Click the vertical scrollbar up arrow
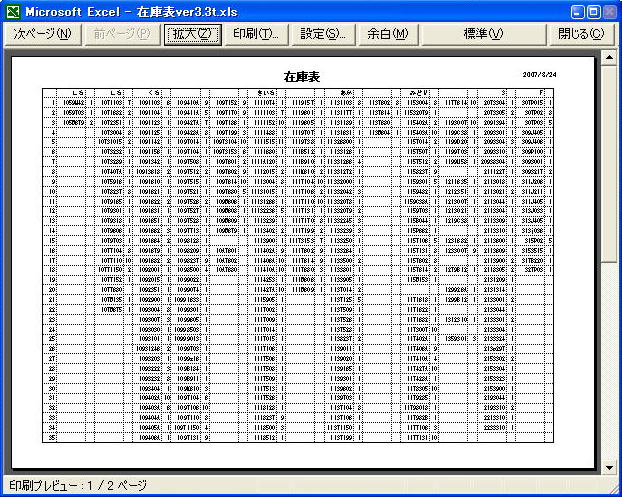The height and width of the screenshot is (497, 622). 609,57
